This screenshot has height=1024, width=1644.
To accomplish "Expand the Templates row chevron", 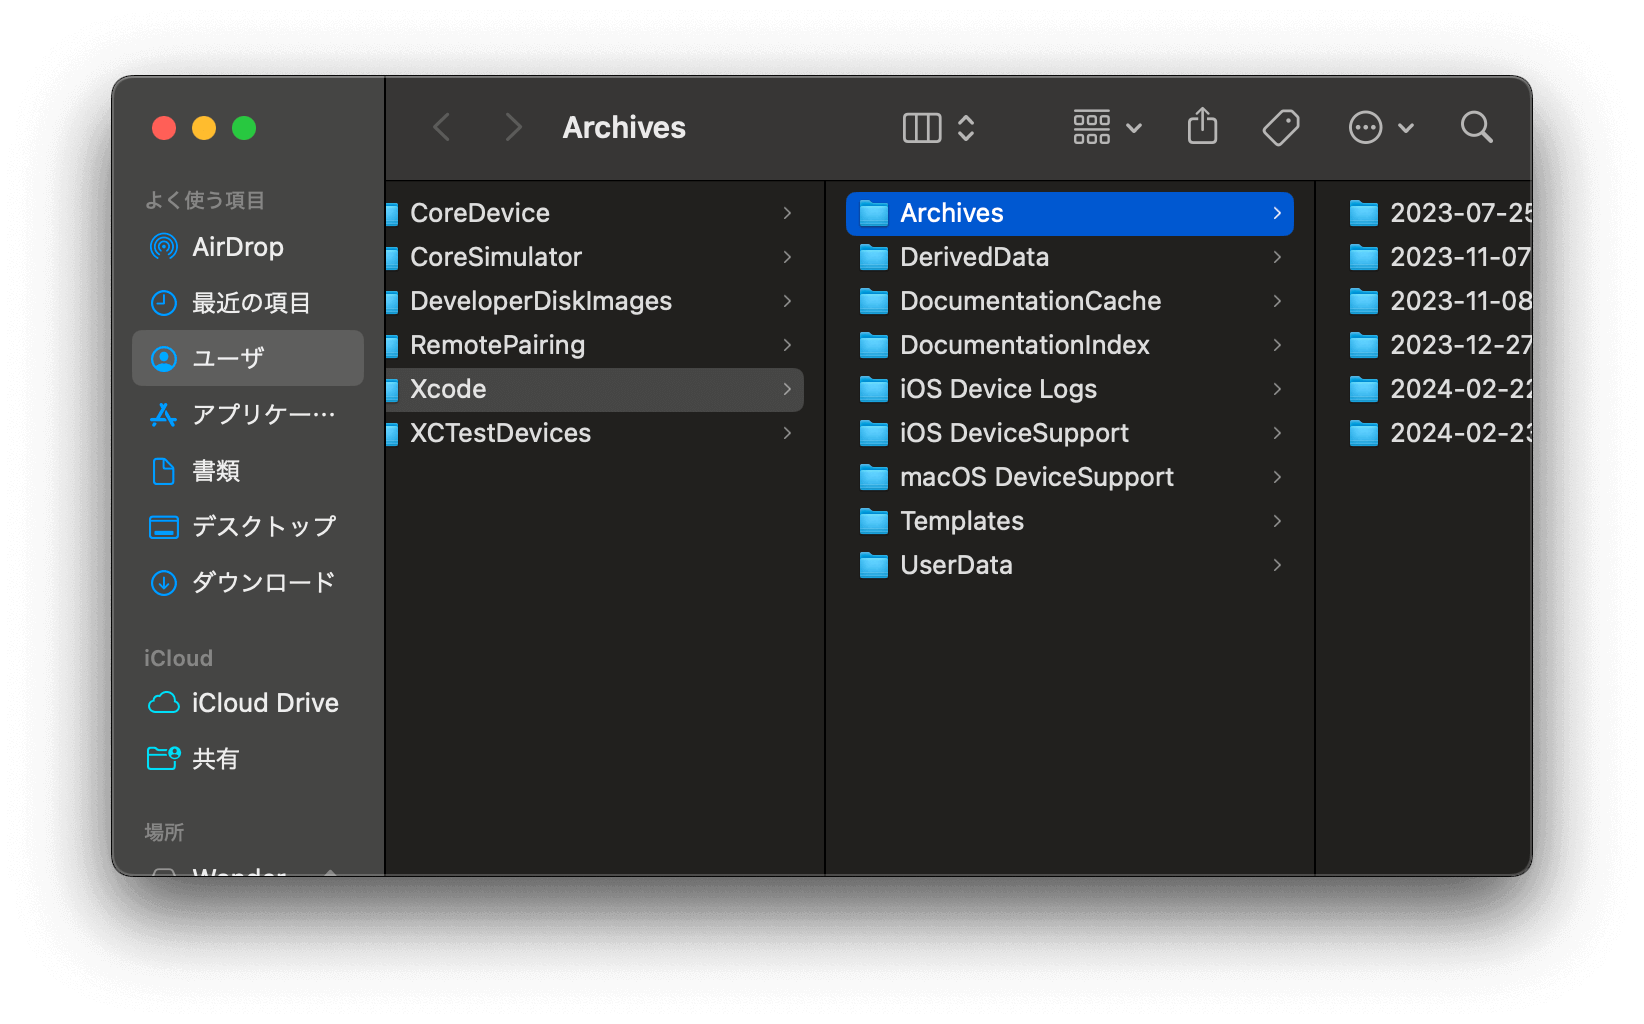I will (x=1277, y=521).
